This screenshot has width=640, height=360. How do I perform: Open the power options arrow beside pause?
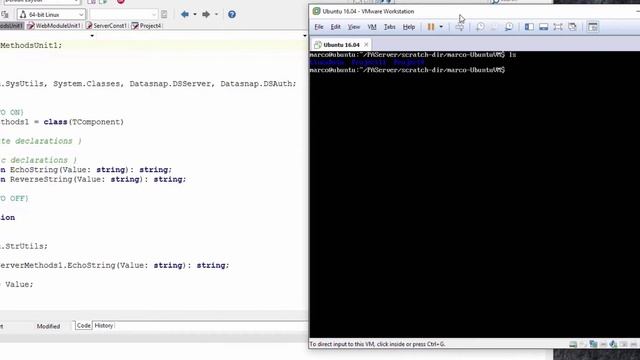click(x=441, y=27)
